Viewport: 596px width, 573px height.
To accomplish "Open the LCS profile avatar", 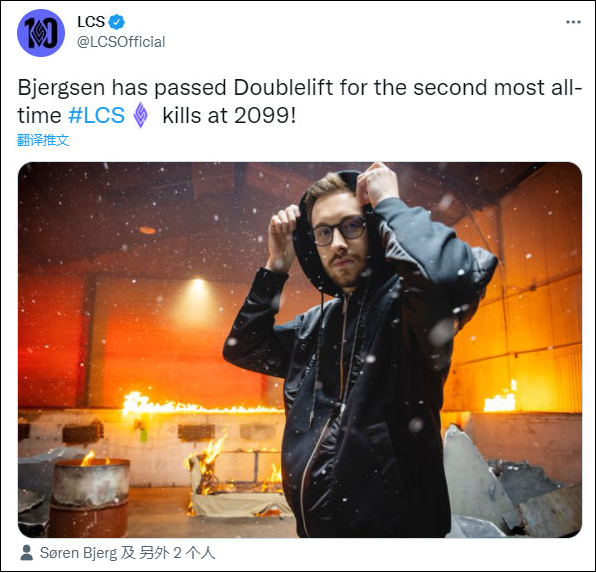I will click(41, 33).
